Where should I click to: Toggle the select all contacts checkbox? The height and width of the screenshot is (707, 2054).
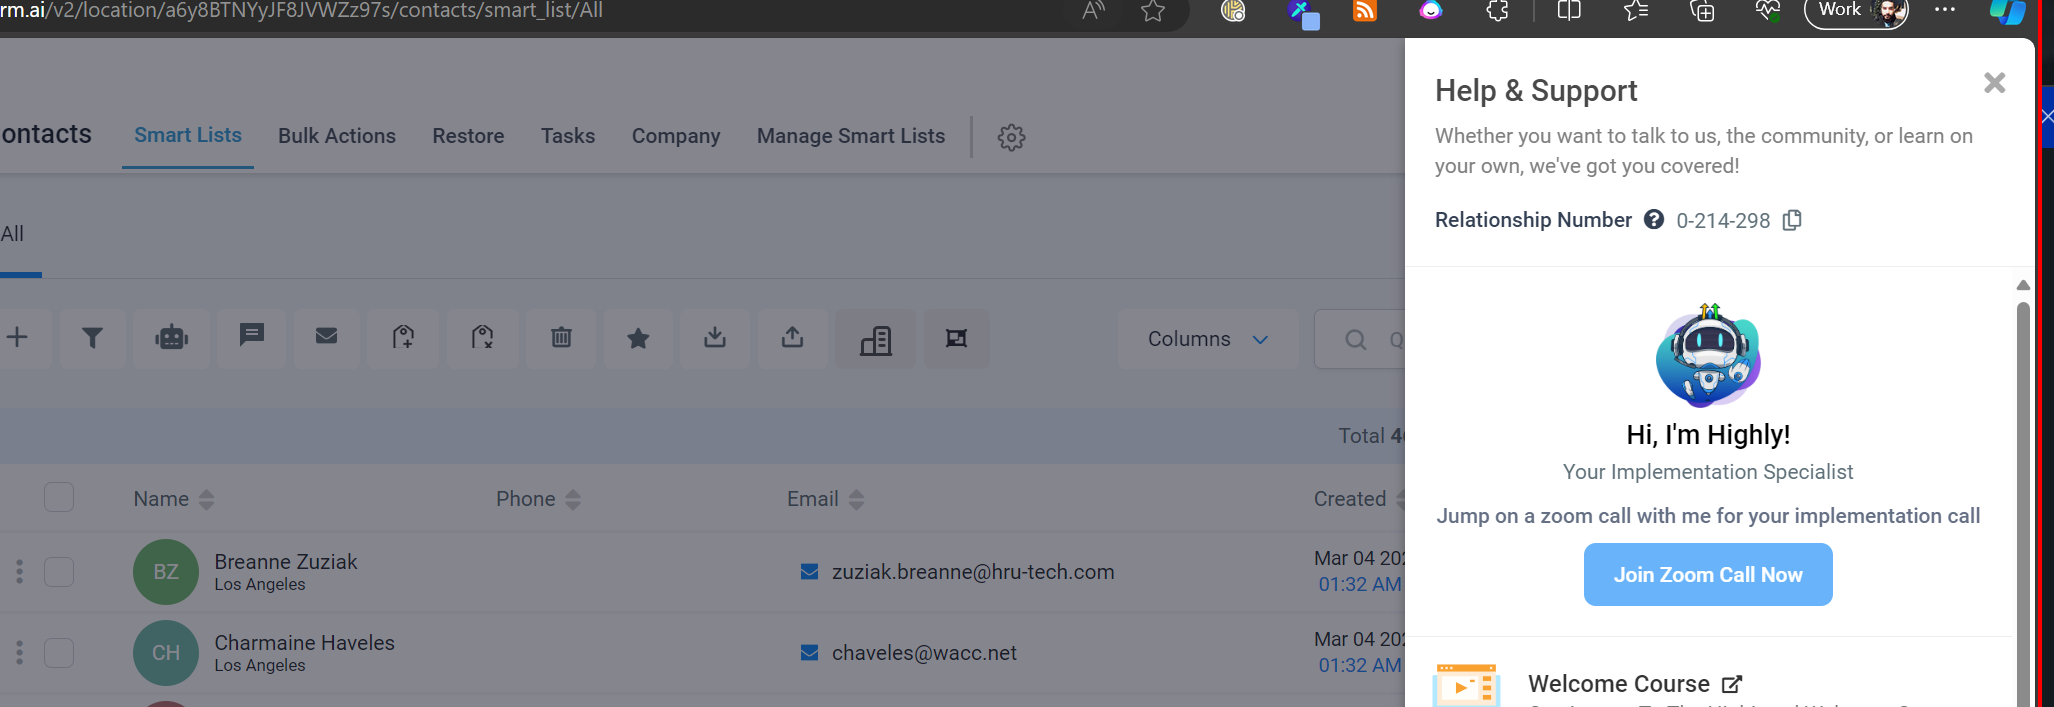click(59, 497)
